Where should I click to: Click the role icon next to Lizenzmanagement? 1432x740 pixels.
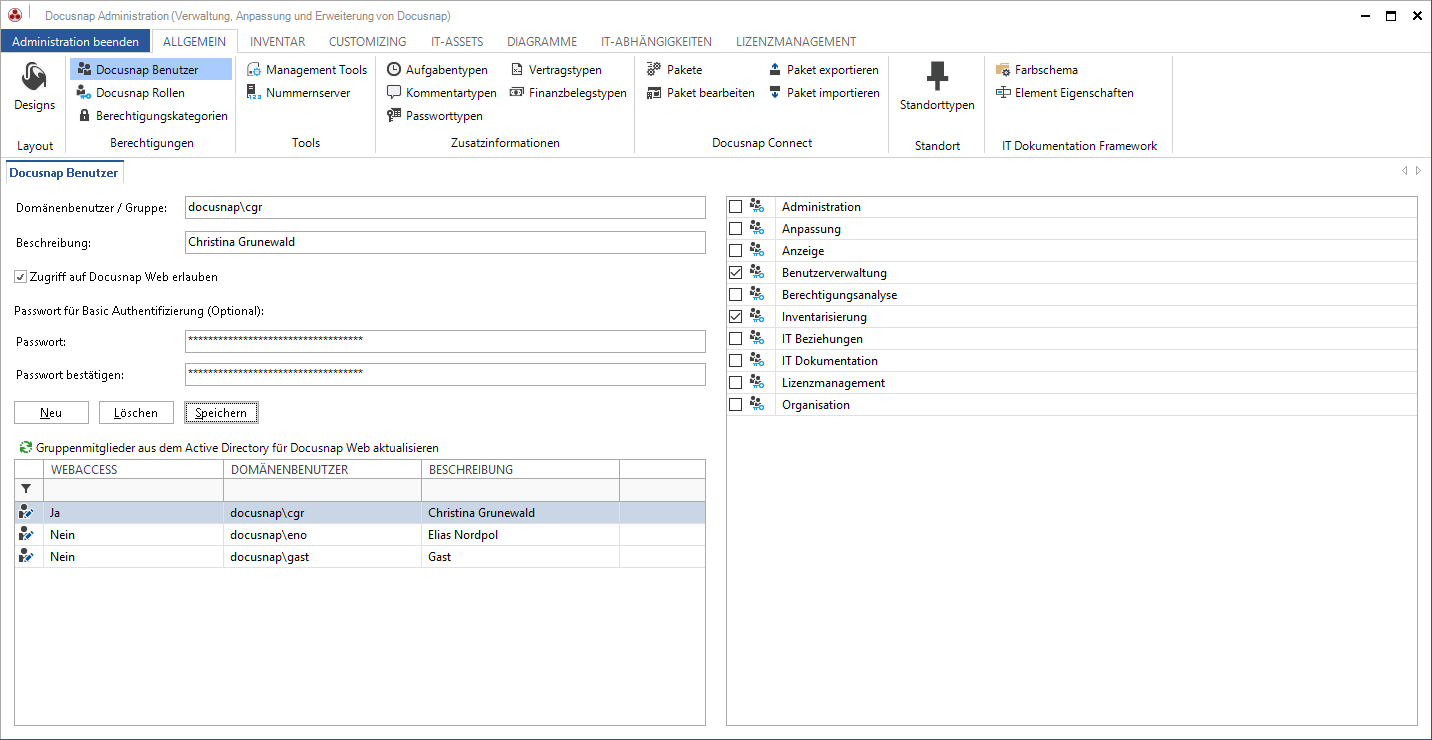point(757,382)
